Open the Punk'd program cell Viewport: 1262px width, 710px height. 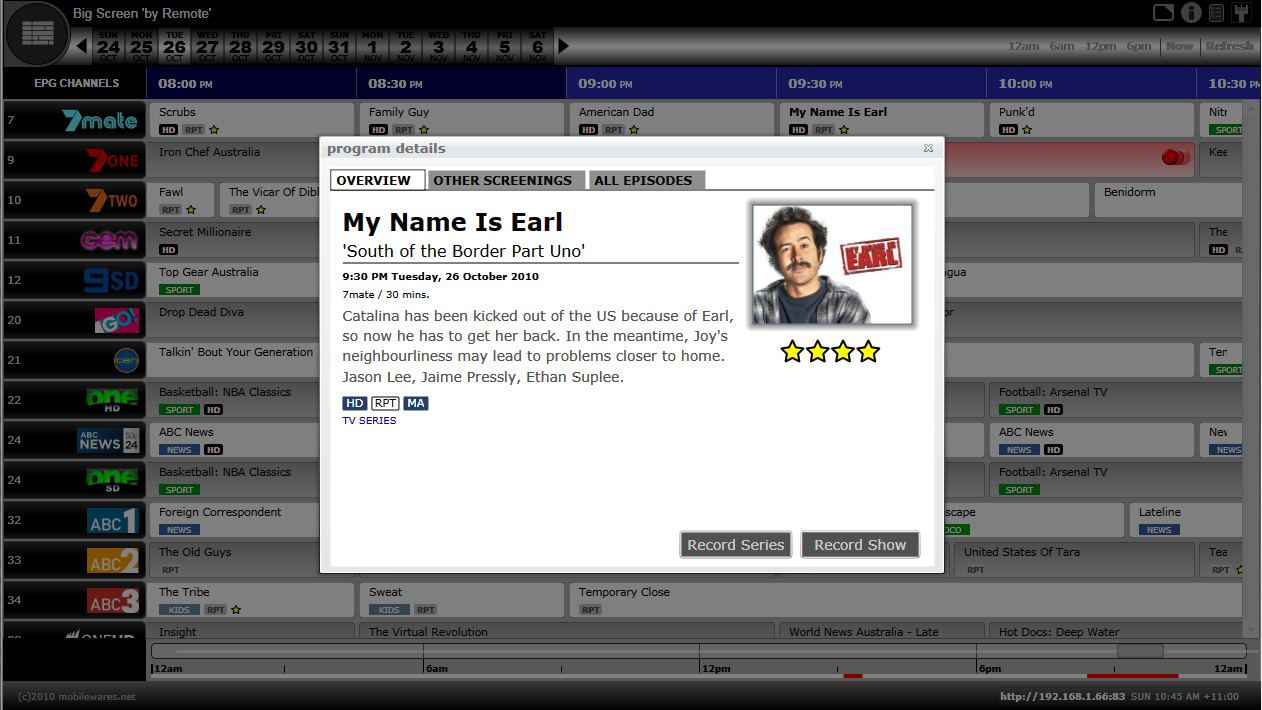pos(1092,120)
